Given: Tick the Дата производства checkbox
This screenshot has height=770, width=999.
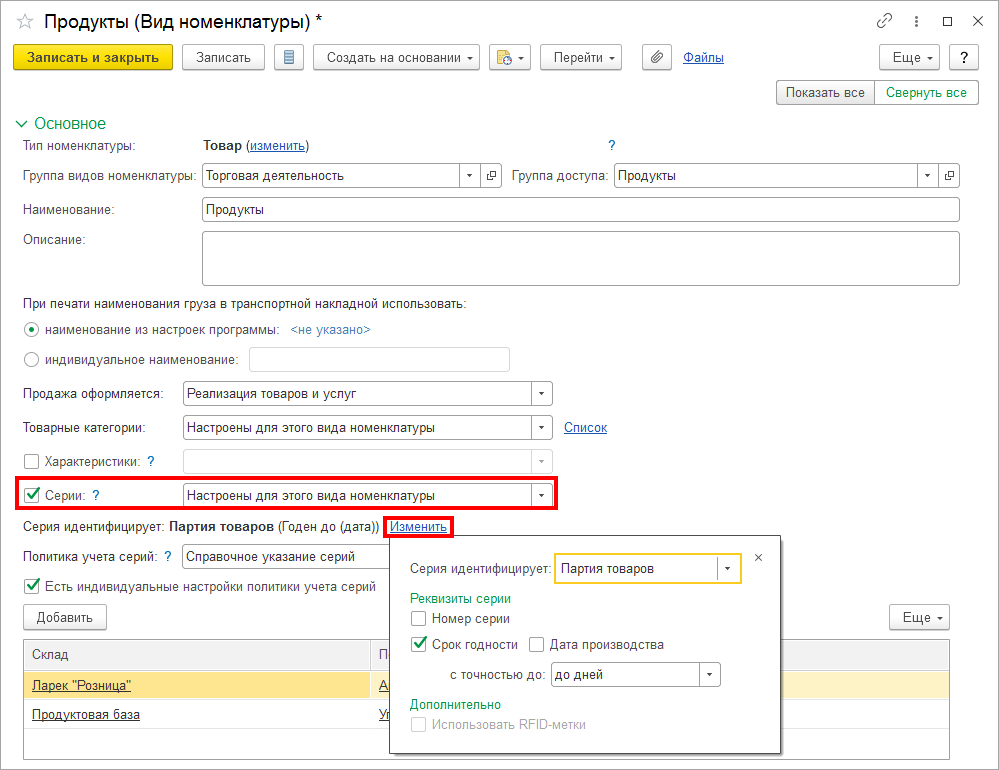Looking at the screenshot, I should pyautogui.click(x=536, y=645).
